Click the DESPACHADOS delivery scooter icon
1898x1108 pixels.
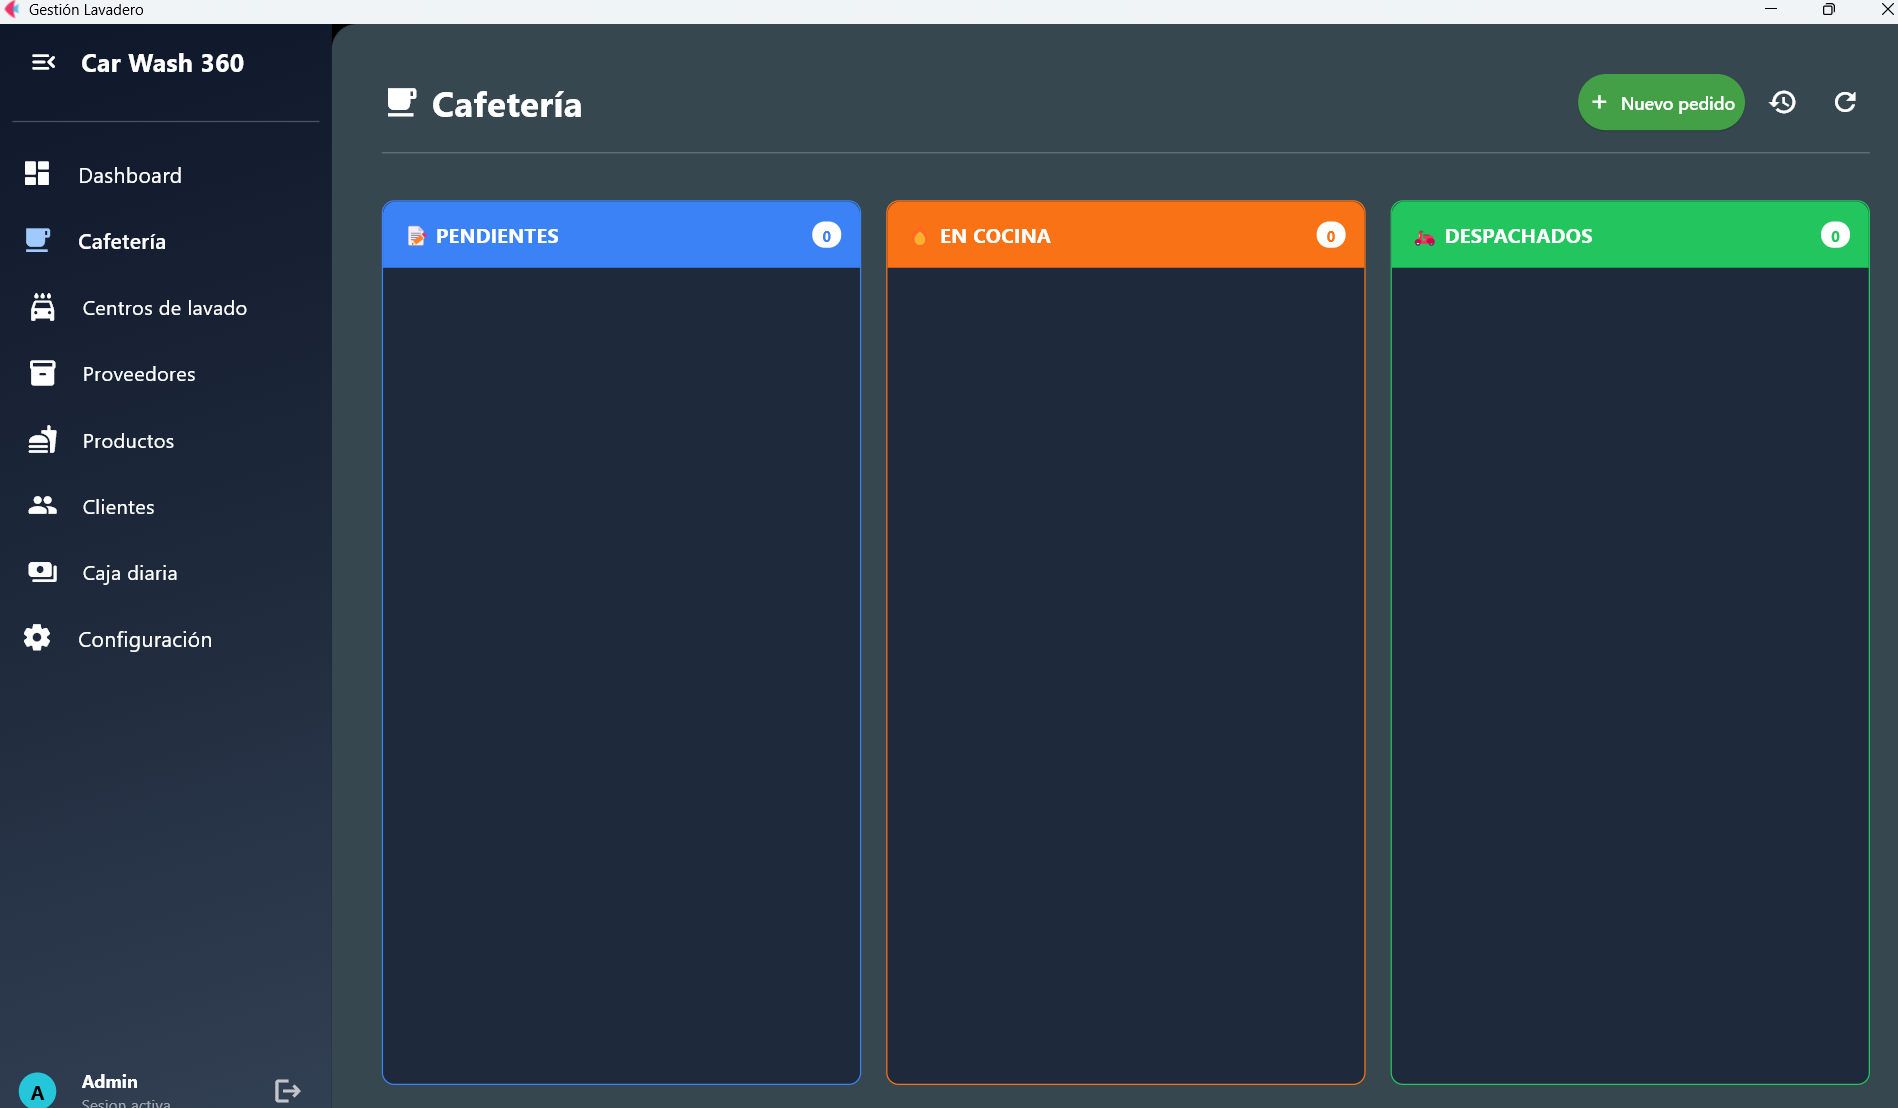[1424, 237]
